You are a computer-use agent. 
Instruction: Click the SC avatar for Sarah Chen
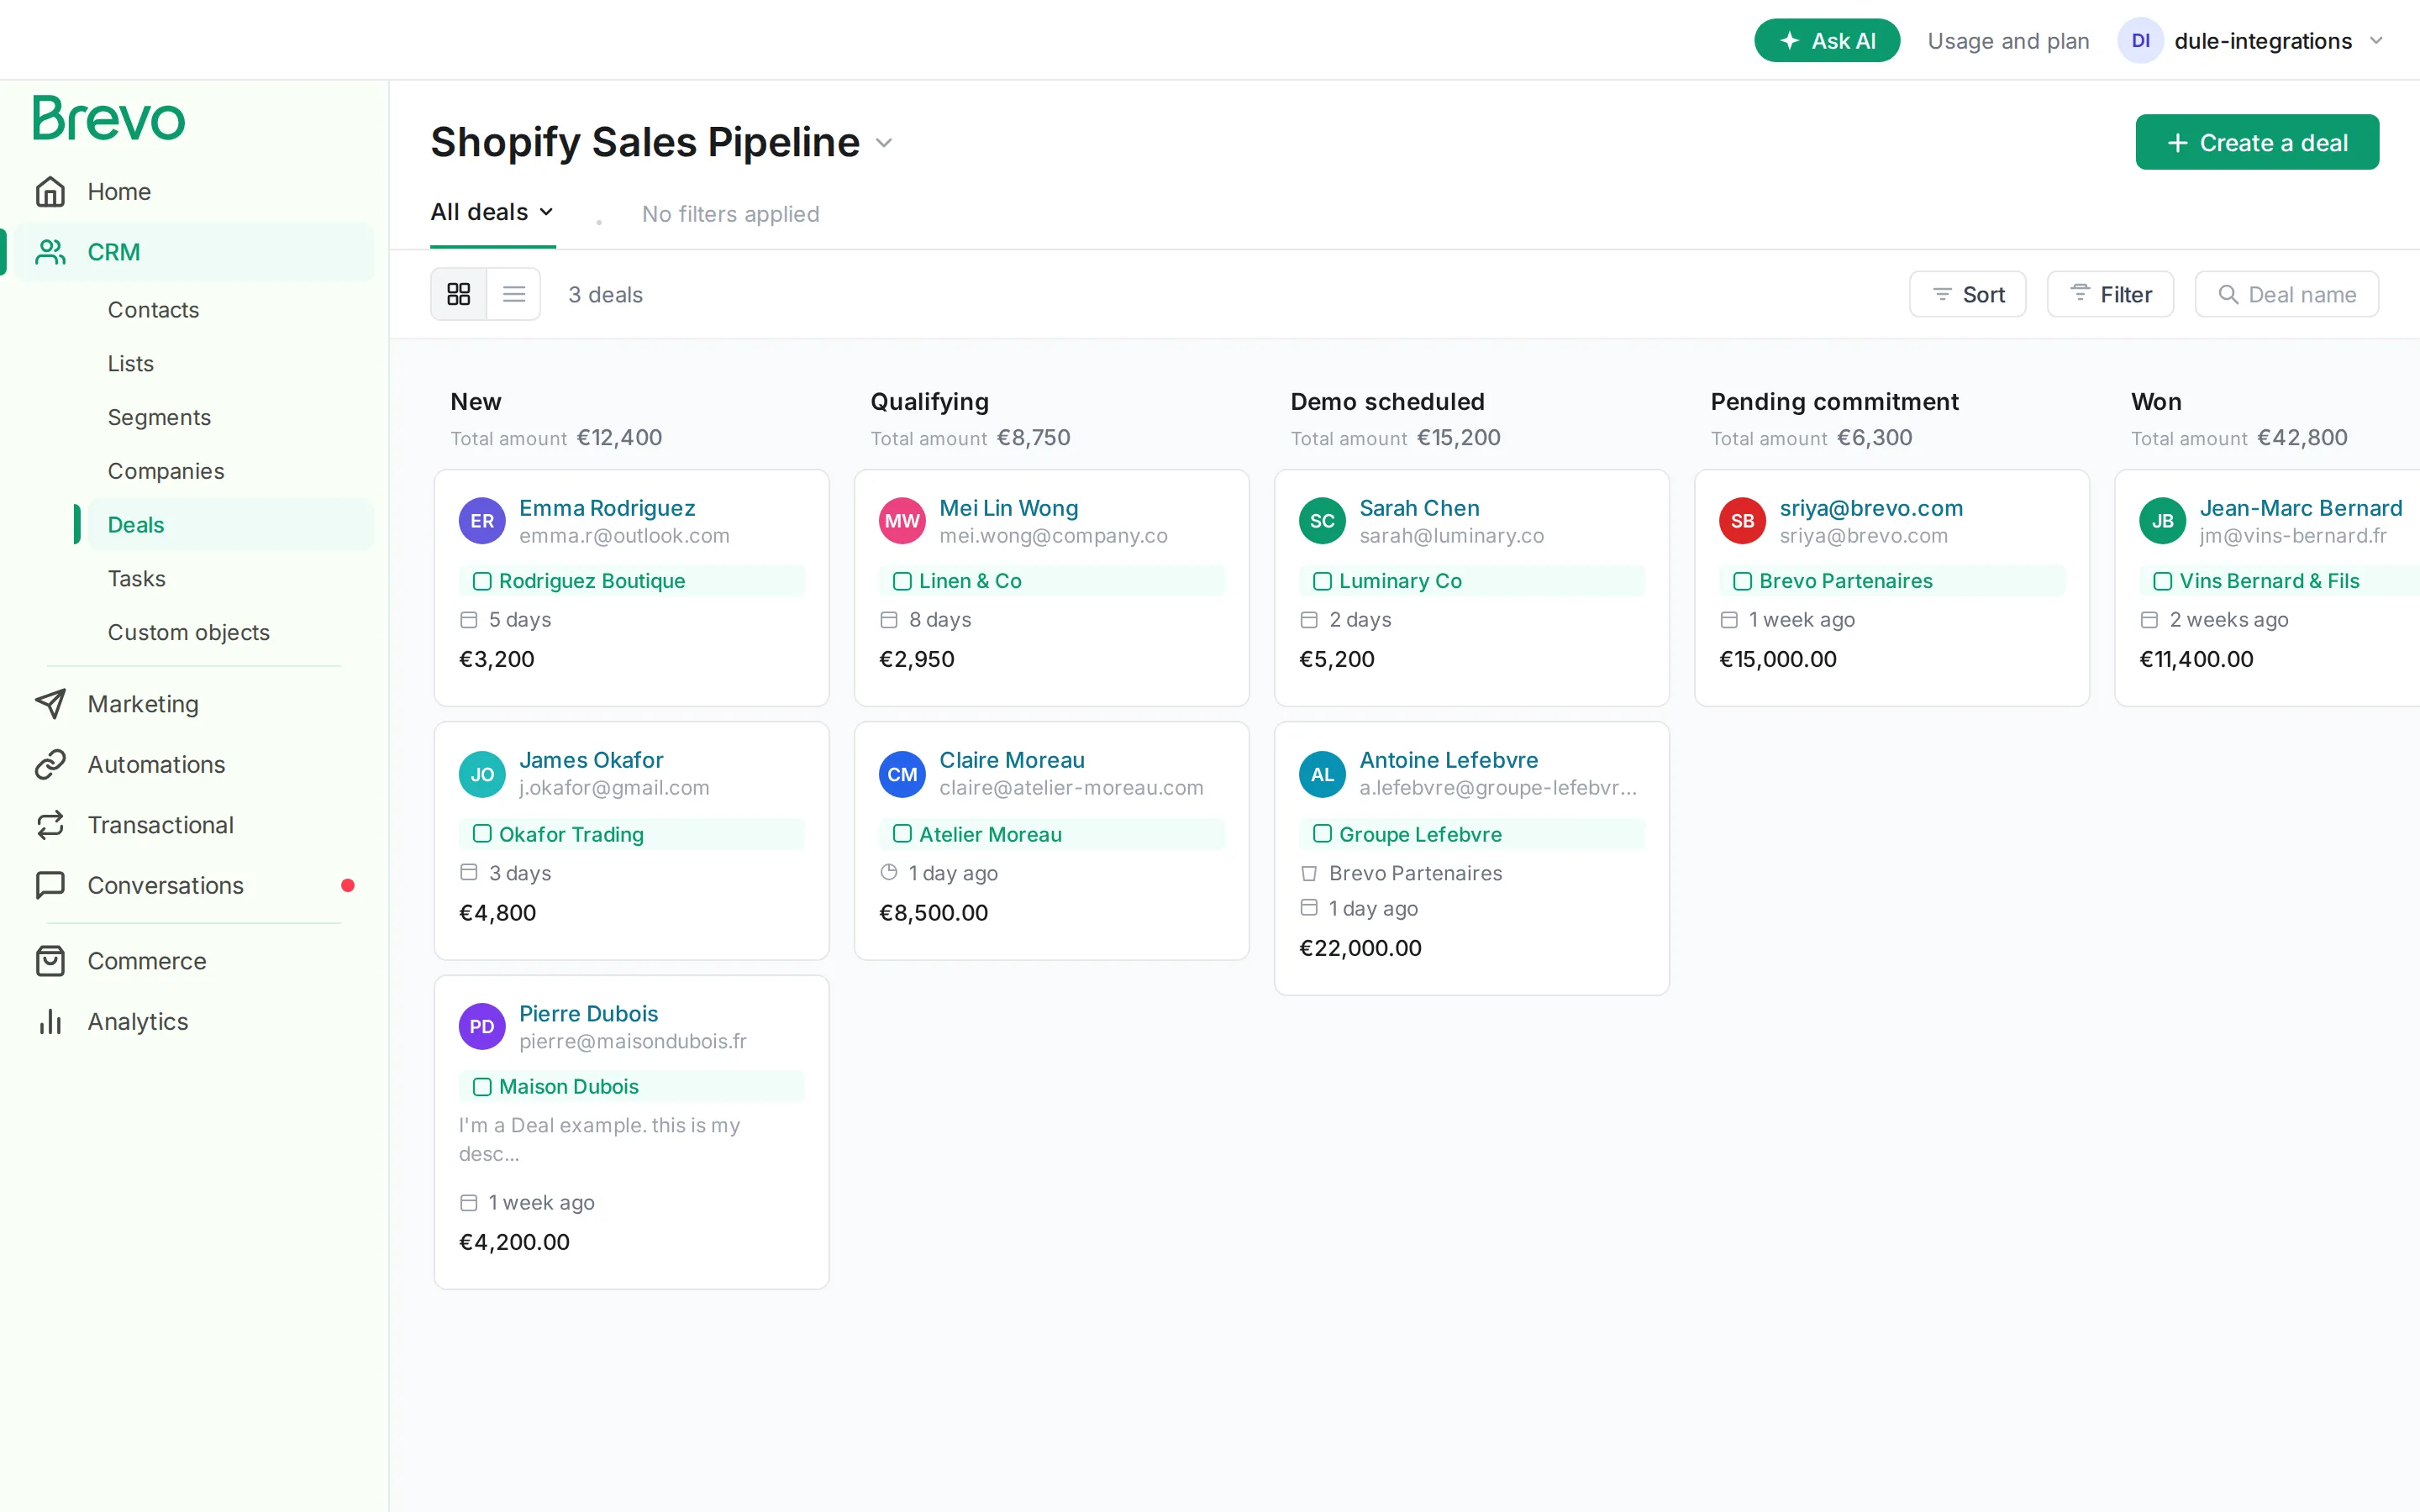tap(1322, 521)
